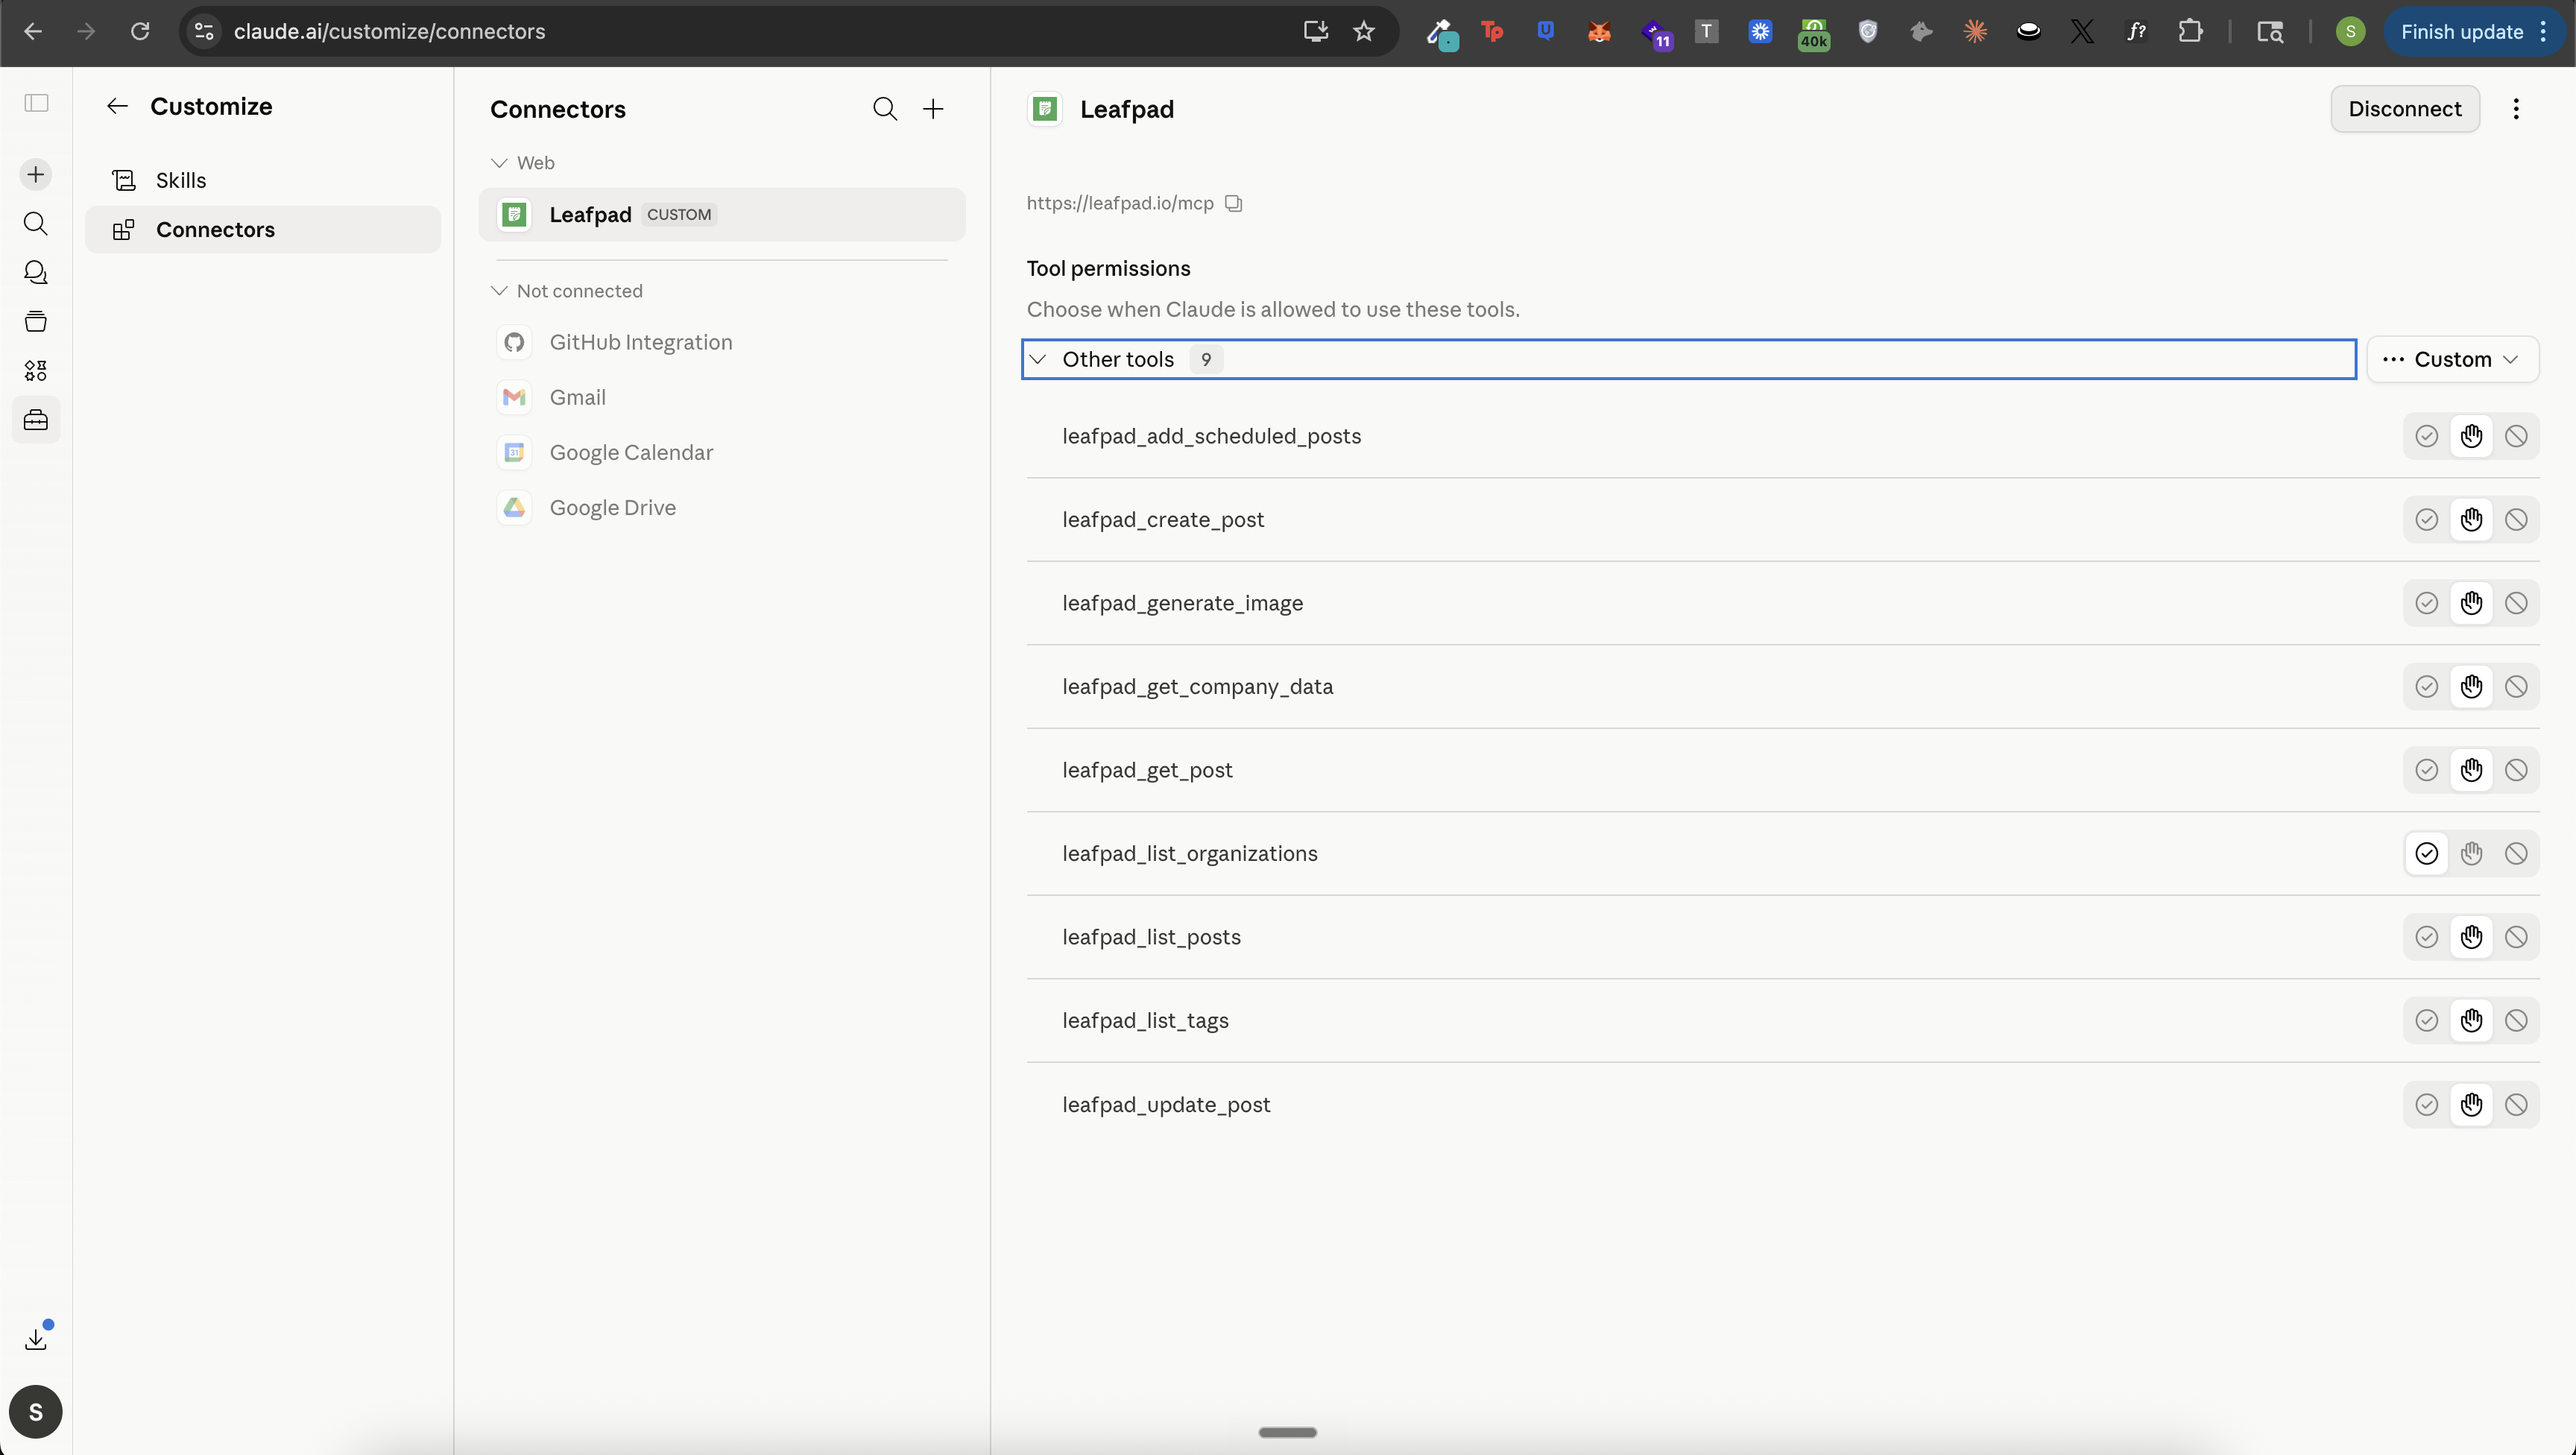Open the toolbox customize icon

(36, 420)
